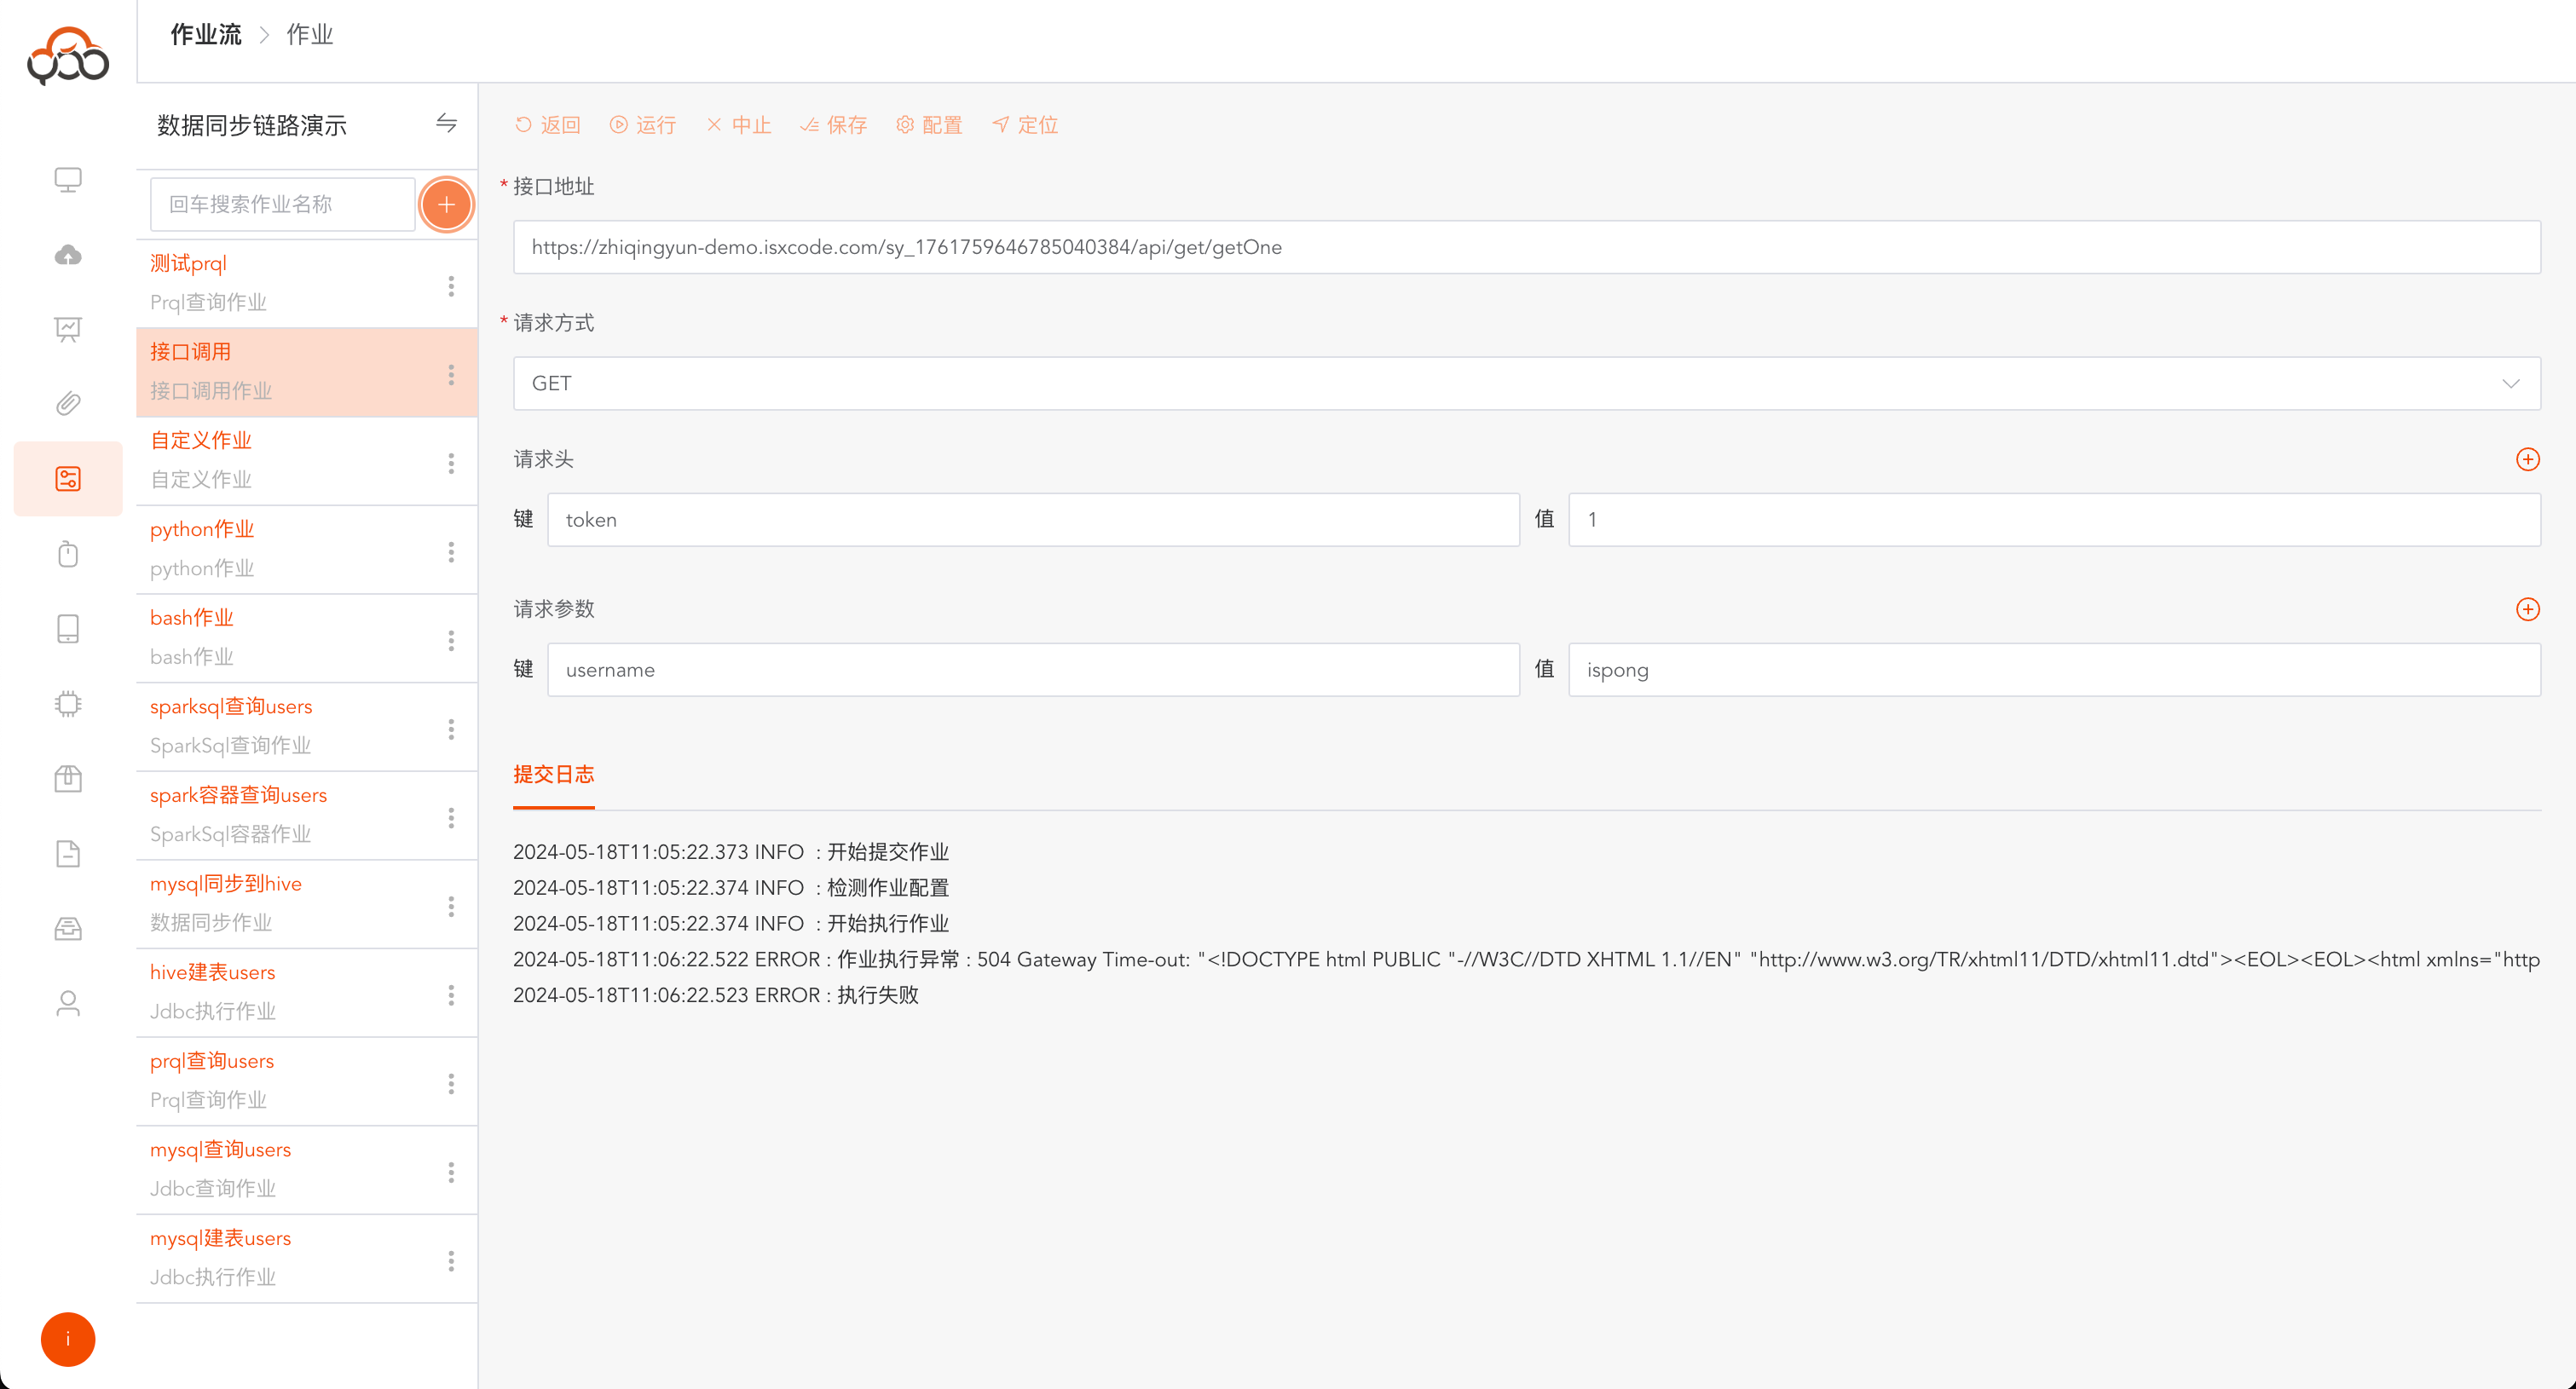Image resolution: width=2576 pixels, height=1389 pixels.
Task: Open the user profile sidebar icon
Action: pyautogui.click(x=68, y=1003)
